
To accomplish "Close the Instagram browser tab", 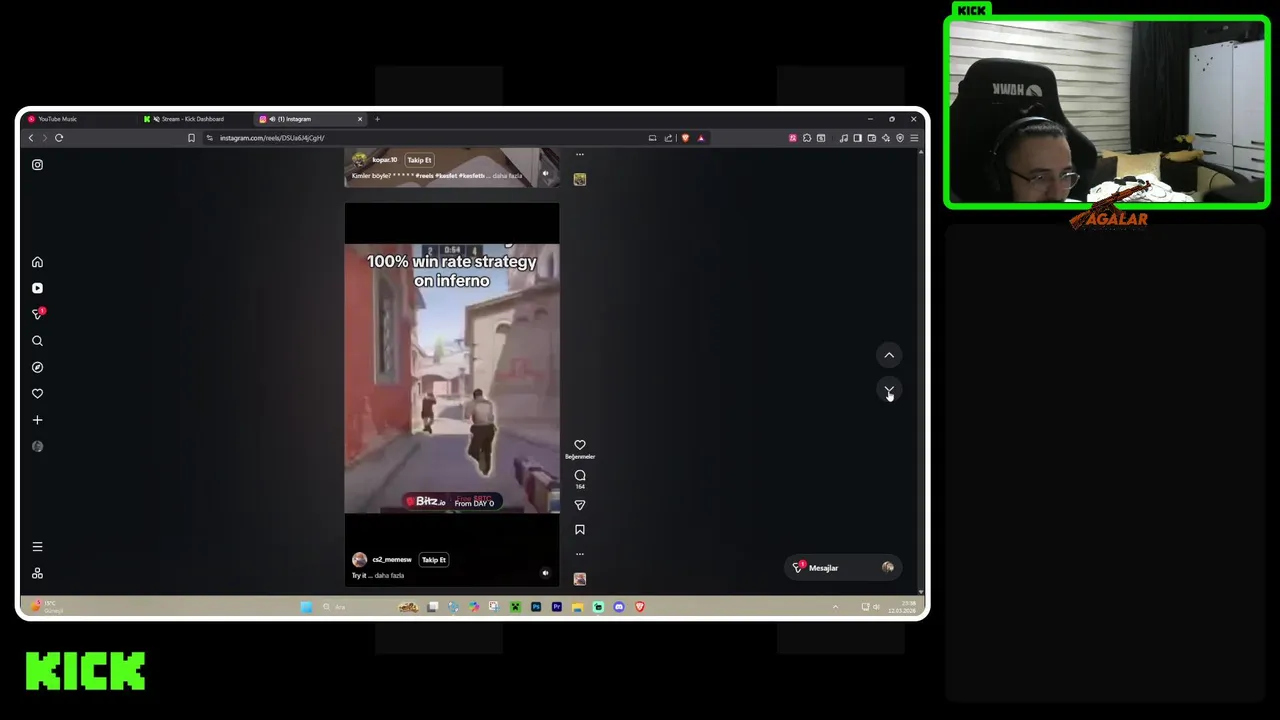I will (360, 119).
